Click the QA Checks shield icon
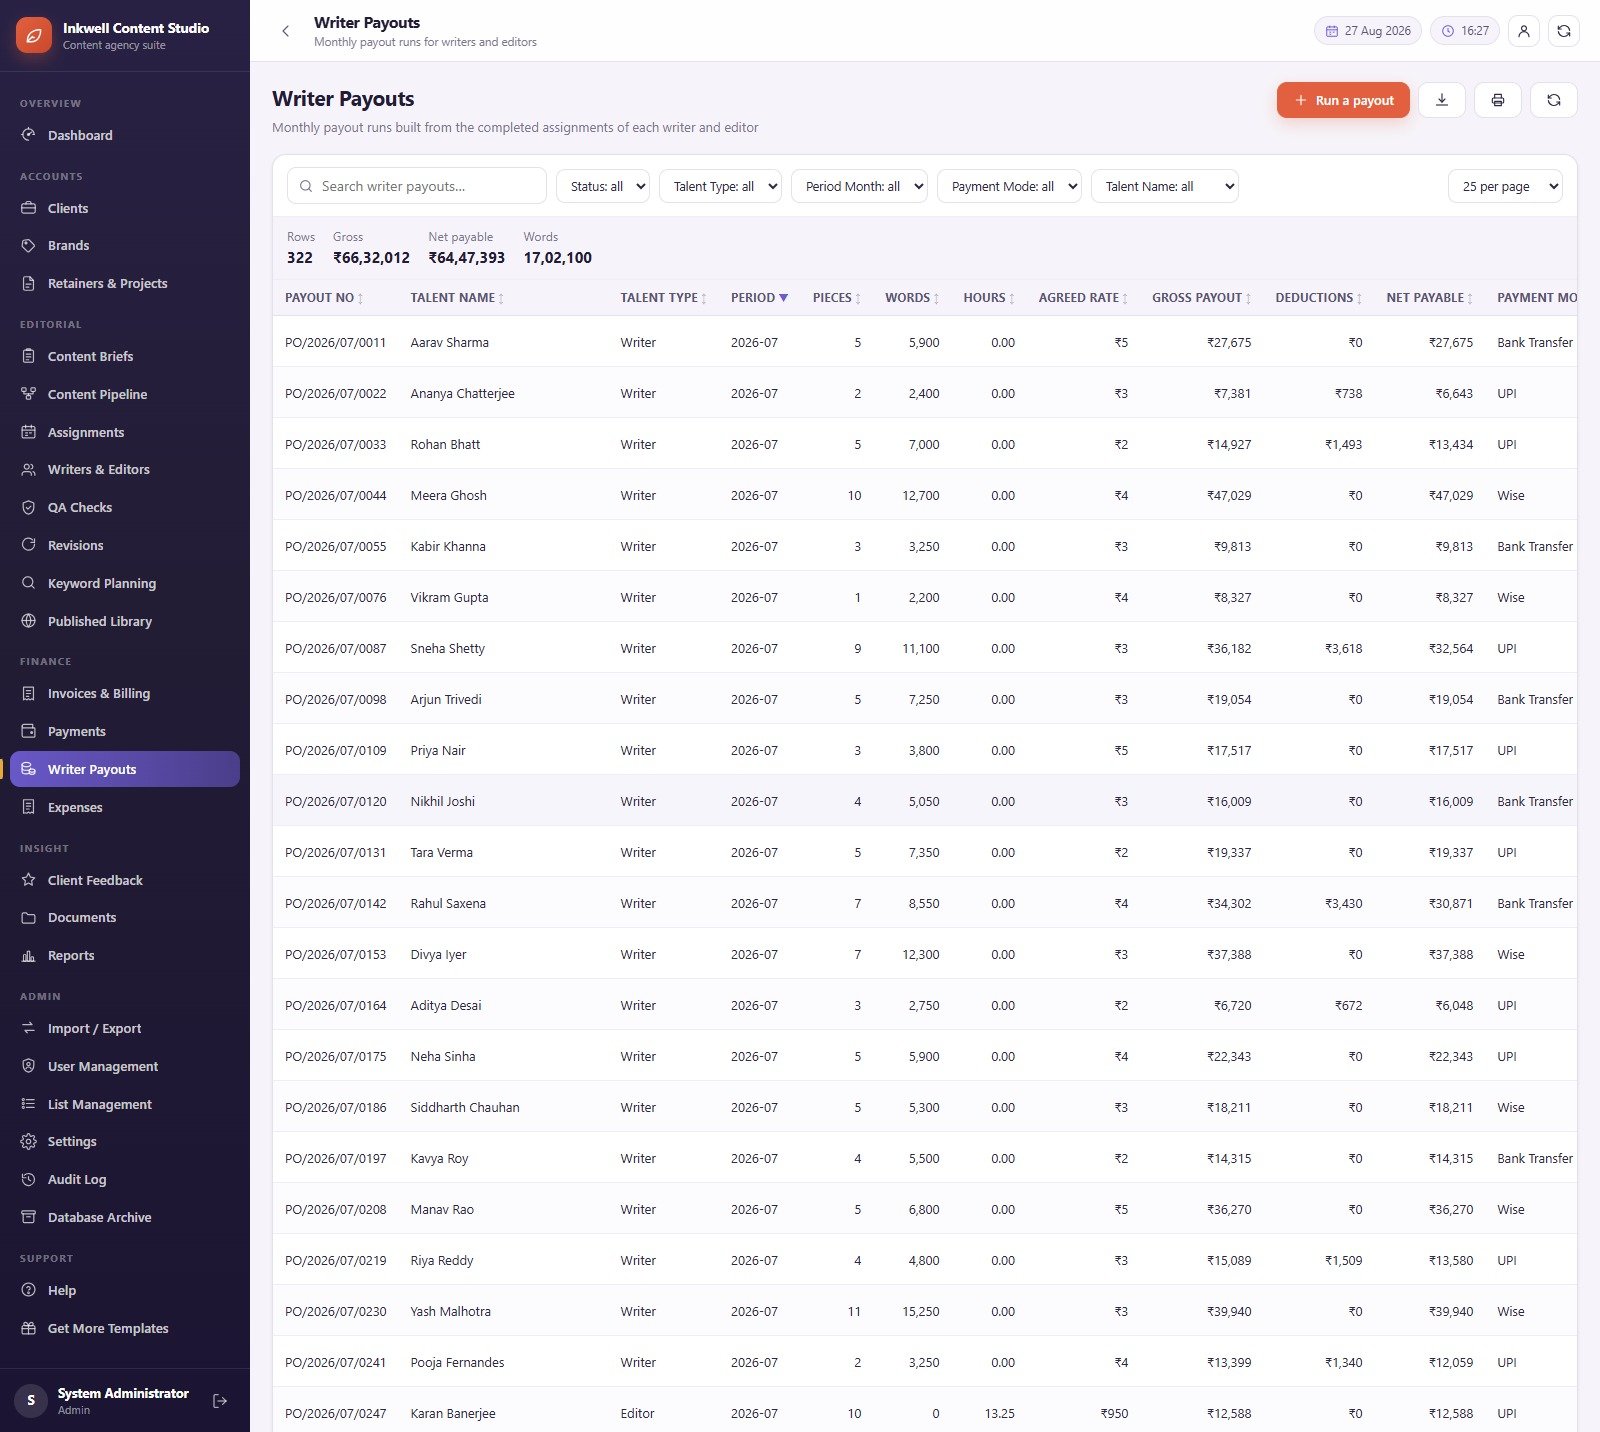This screenshot has height=1432, width=1600. coord(29,507)
